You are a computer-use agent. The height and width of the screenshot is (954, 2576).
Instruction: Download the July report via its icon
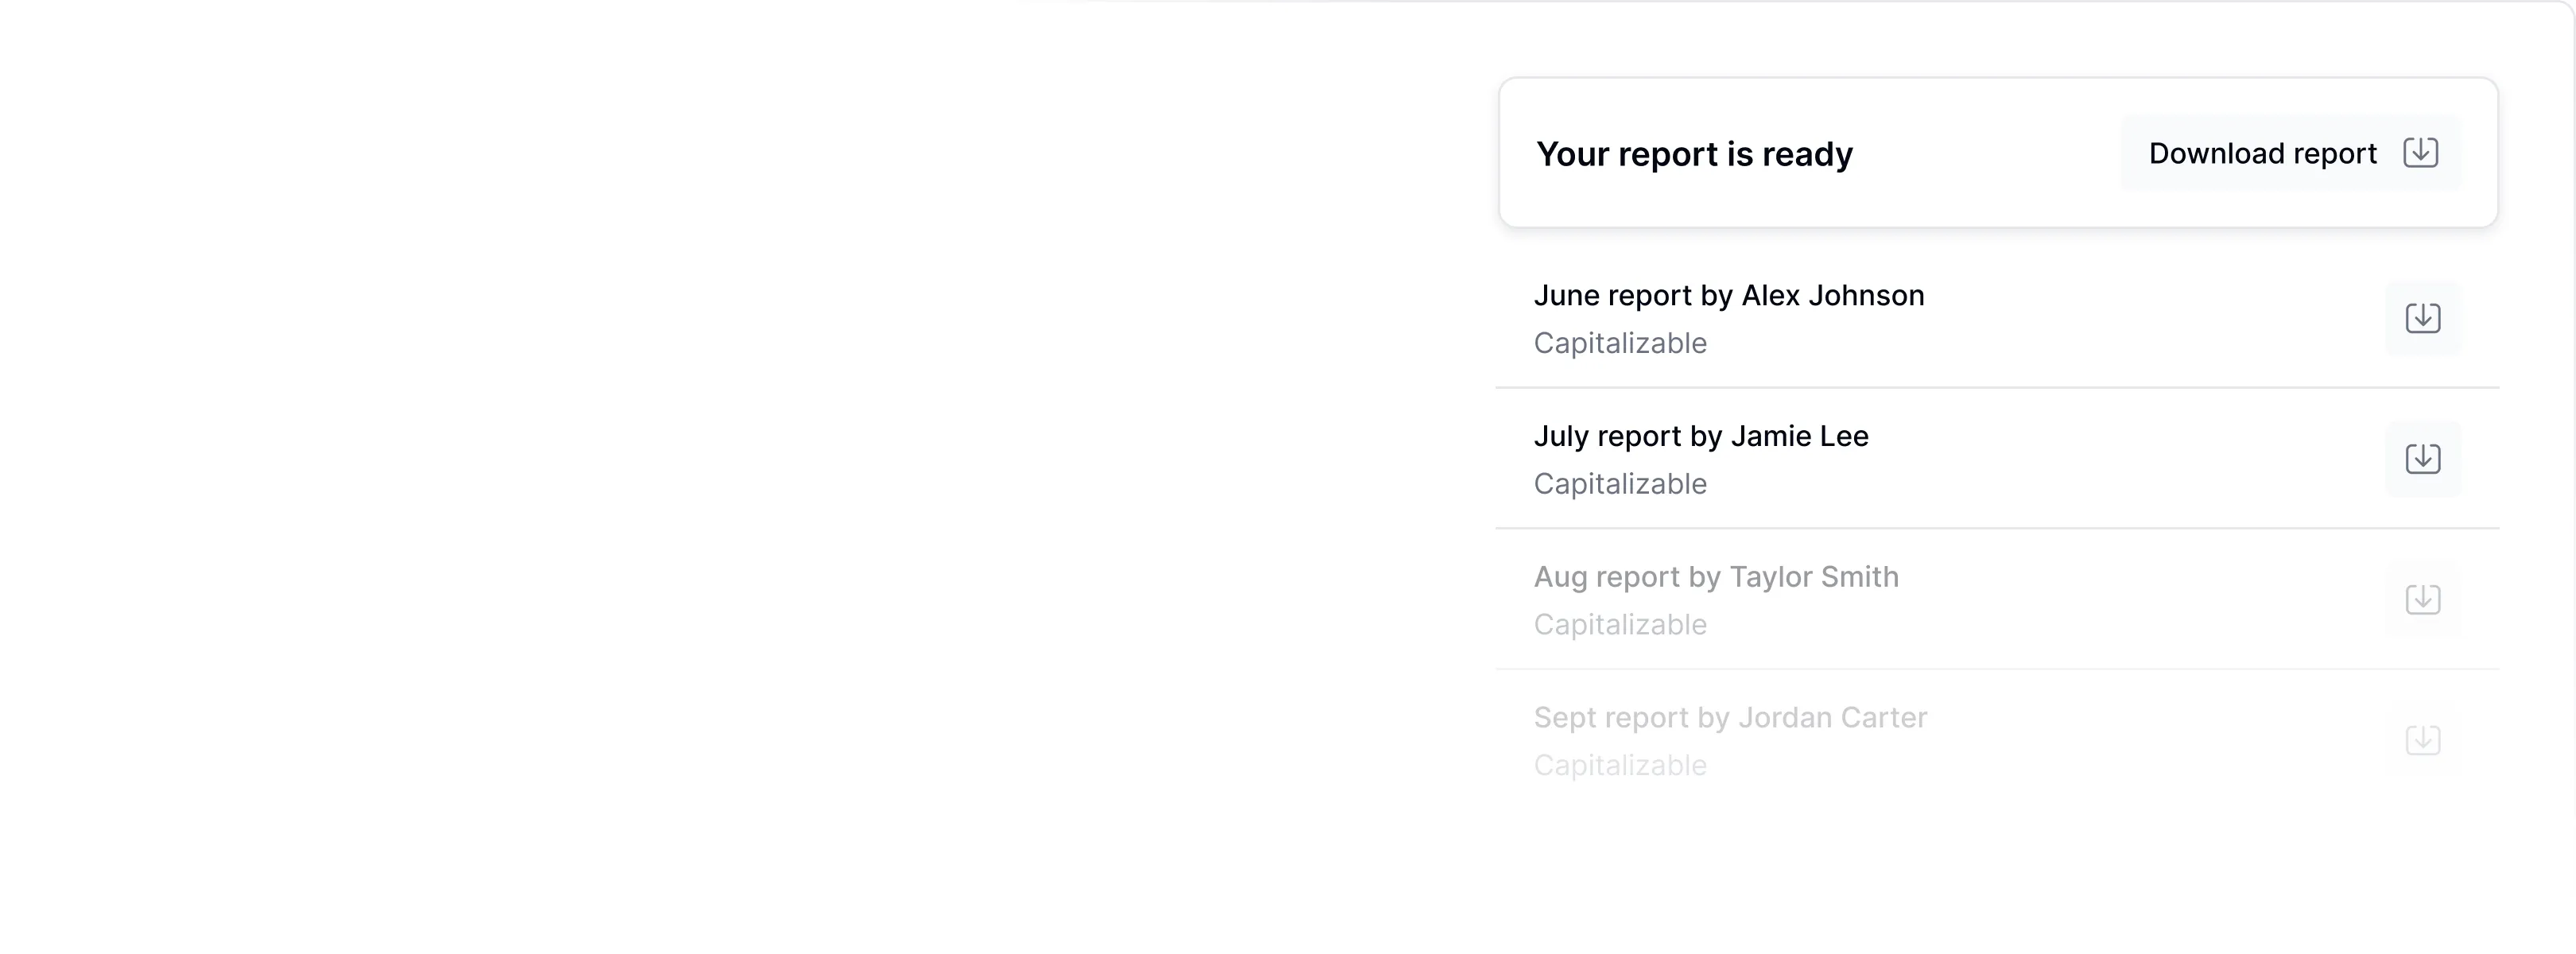2423,459
